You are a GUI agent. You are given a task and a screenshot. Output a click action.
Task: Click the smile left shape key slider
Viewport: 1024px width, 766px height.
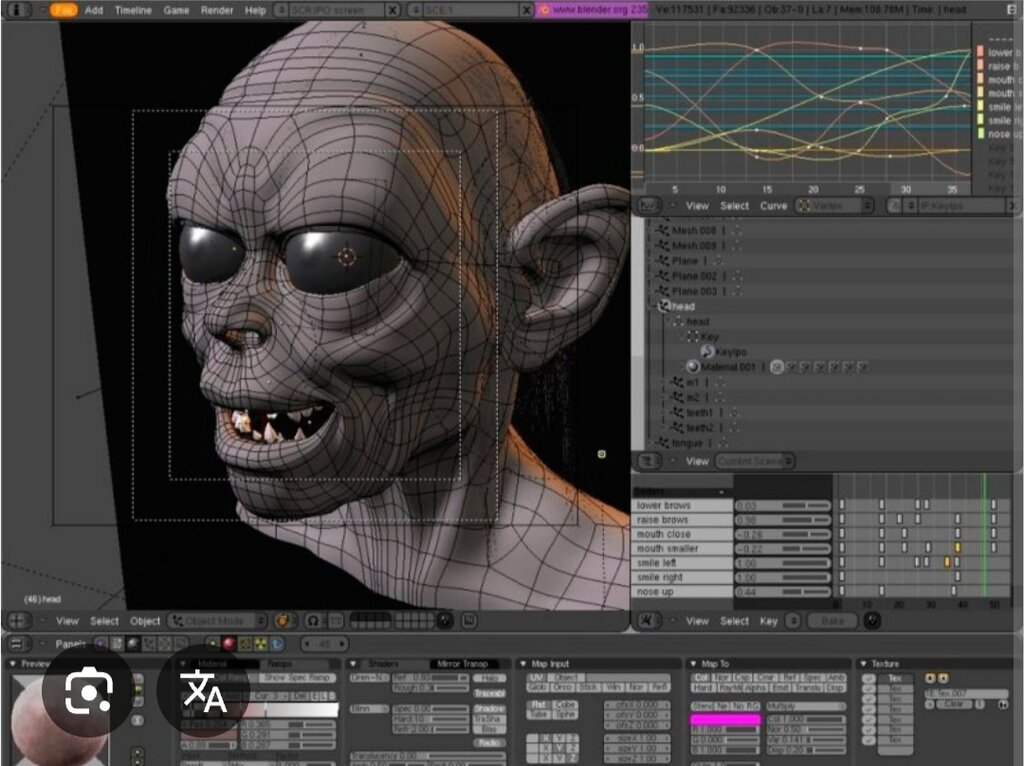(x=782, y=563)
